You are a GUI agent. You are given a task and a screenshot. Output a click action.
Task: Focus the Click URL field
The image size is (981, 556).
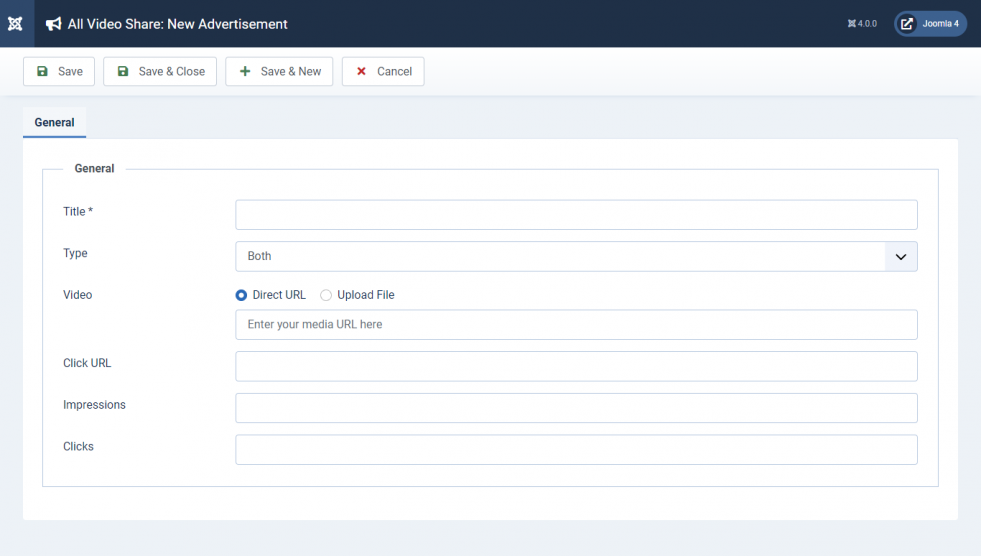click(x=576, y=366)
